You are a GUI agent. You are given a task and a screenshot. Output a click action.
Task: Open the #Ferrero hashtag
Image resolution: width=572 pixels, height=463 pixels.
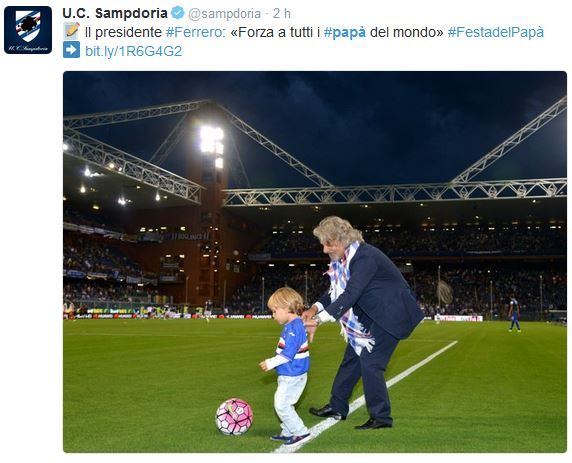(x=196, y=32)
